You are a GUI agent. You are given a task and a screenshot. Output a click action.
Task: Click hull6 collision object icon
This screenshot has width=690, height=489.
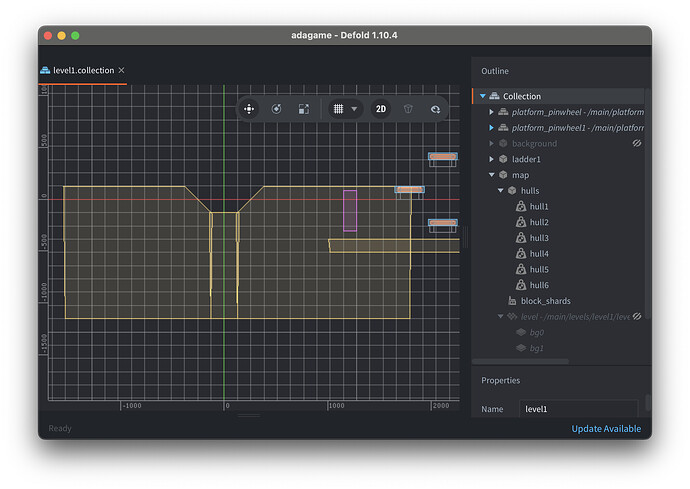[x=521, y=285]
